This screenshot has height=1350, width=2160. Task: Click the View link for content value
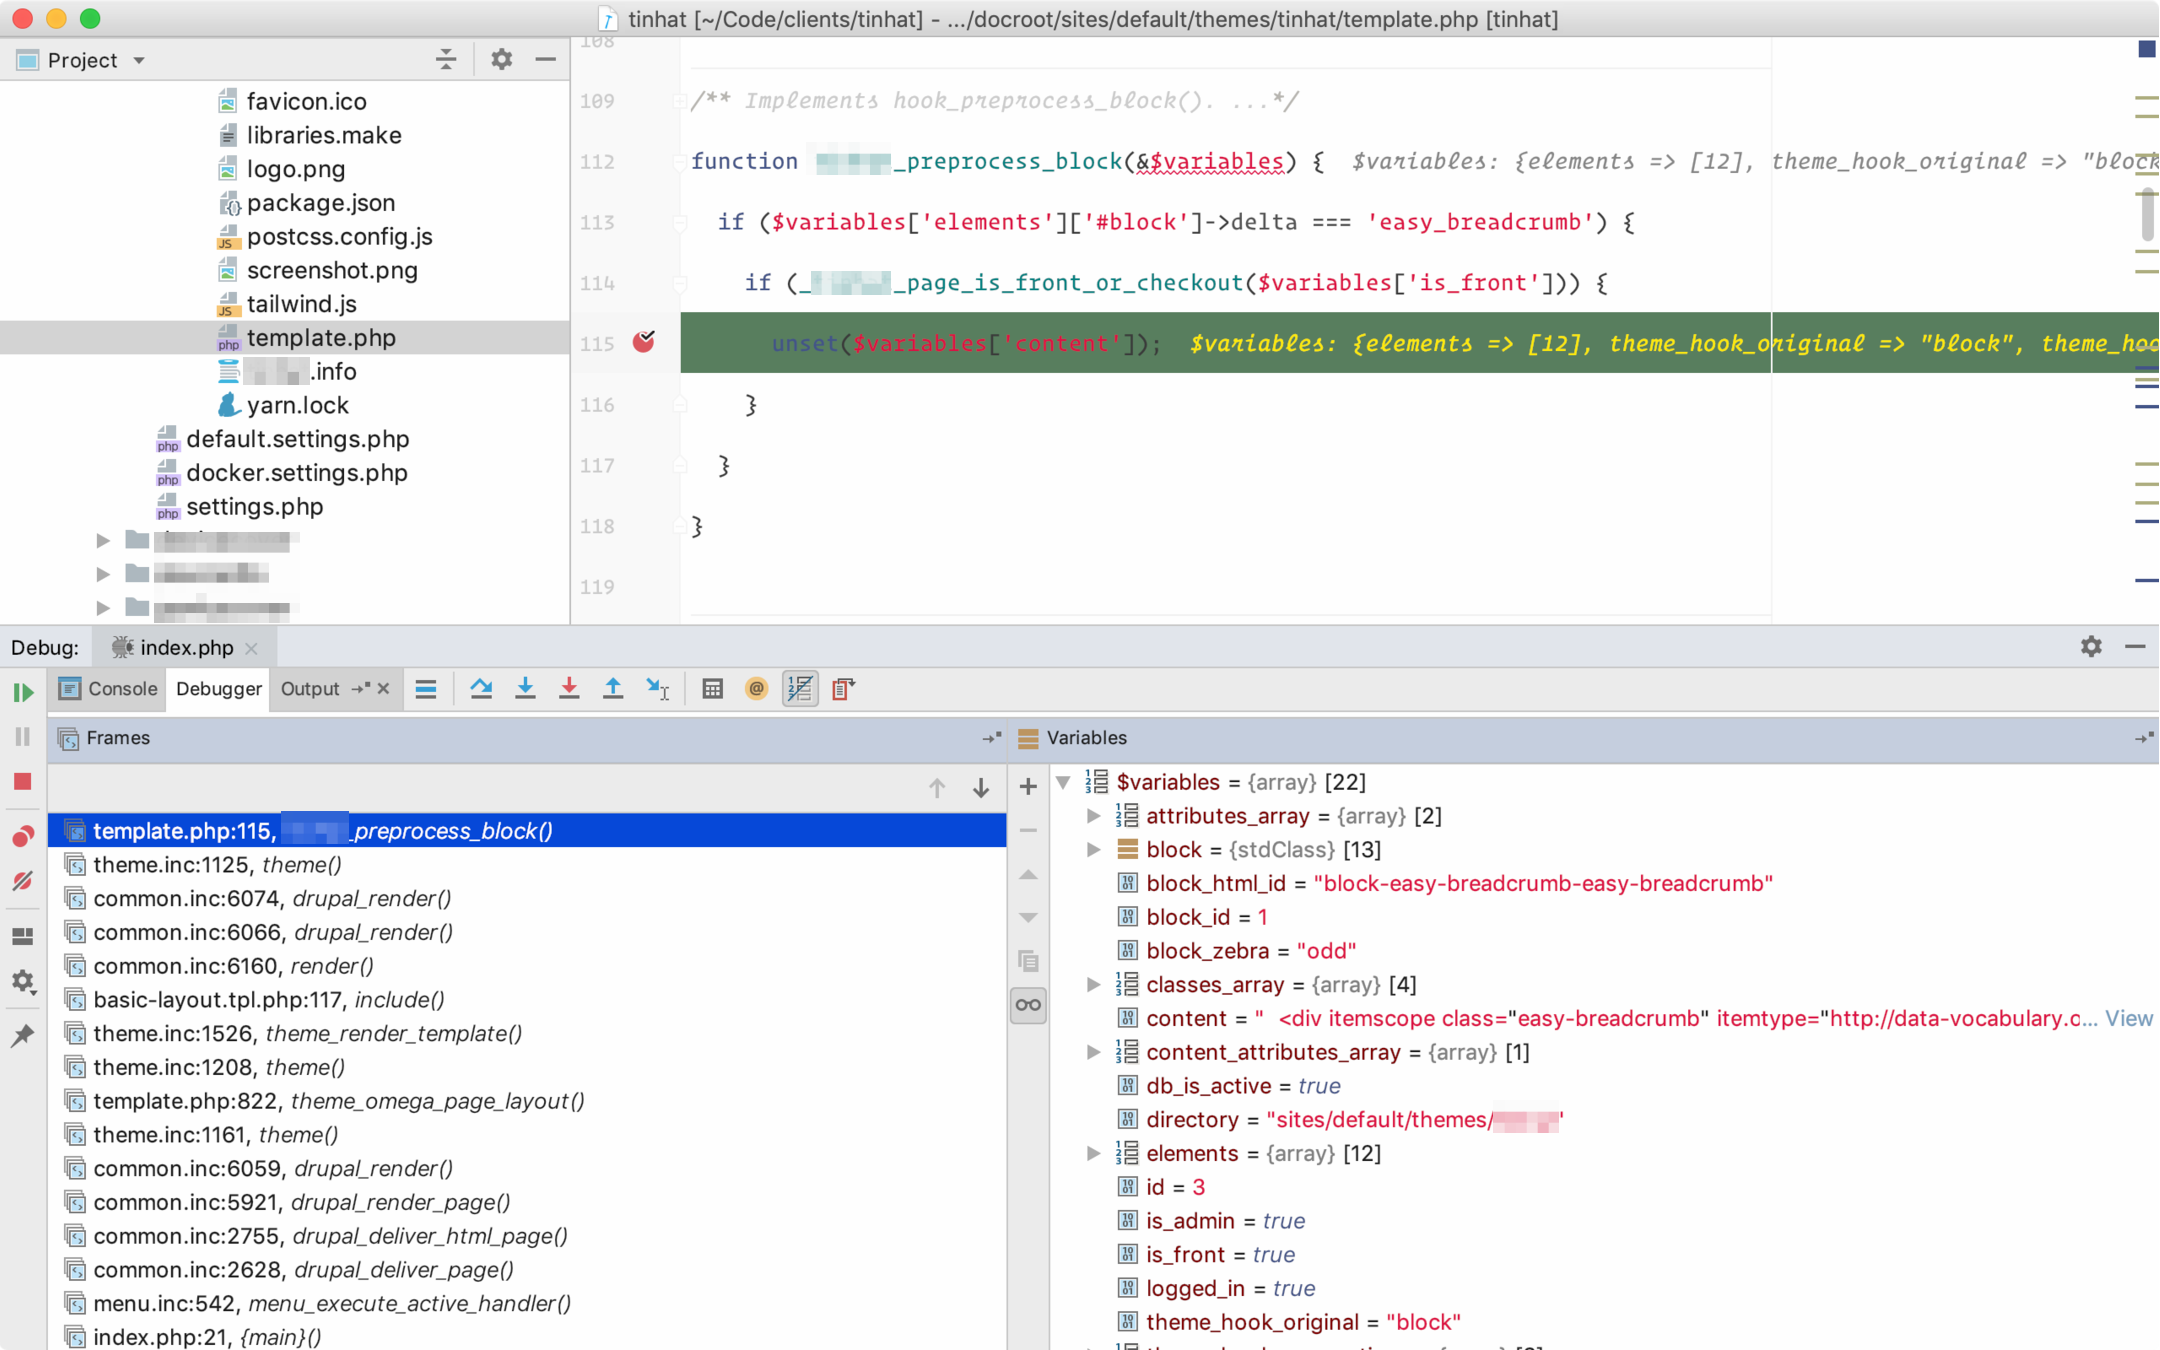[2127, 1018]
